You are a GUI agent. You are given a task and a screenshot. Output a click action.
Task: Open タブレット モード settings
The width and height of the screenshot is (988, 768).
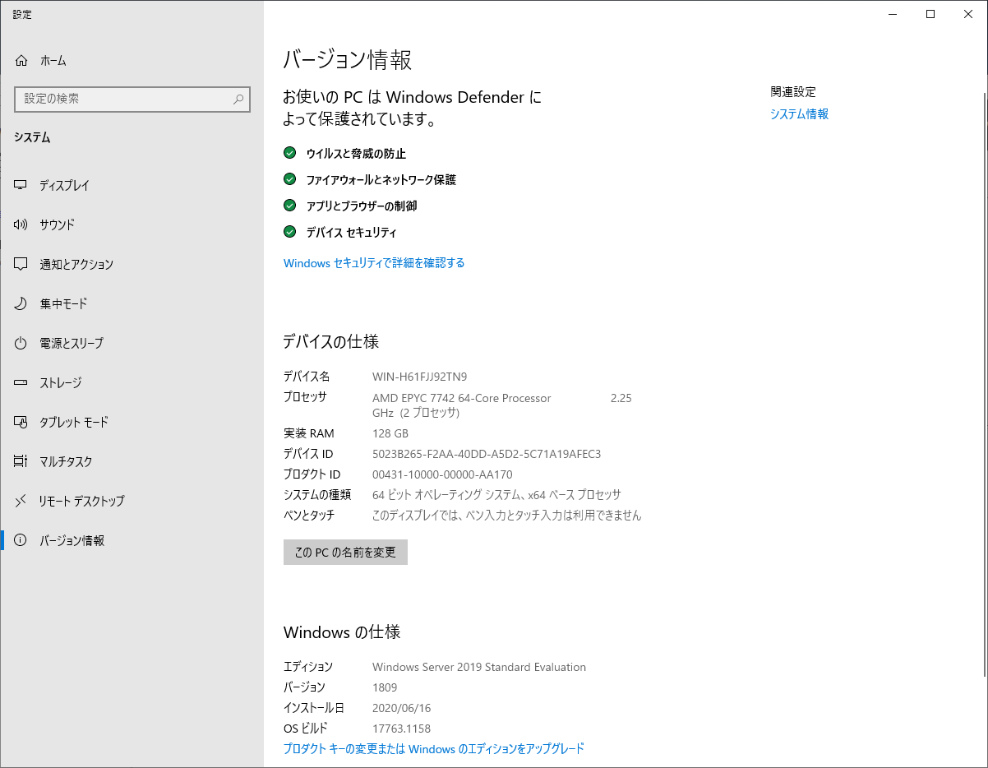point(132,422)
